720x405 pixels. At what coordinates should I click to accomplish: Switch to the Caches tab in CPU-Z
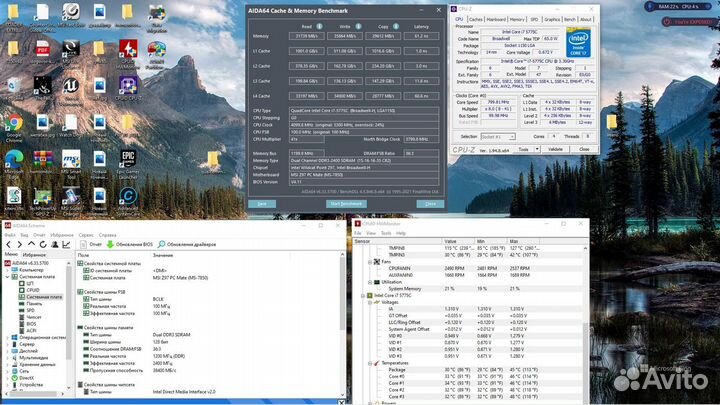[x=475, y=20]
